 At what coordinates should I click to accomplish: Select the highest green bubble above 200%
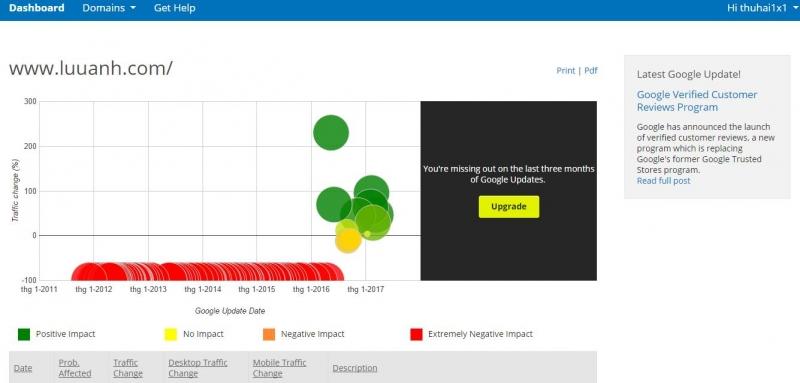point(331,133)
